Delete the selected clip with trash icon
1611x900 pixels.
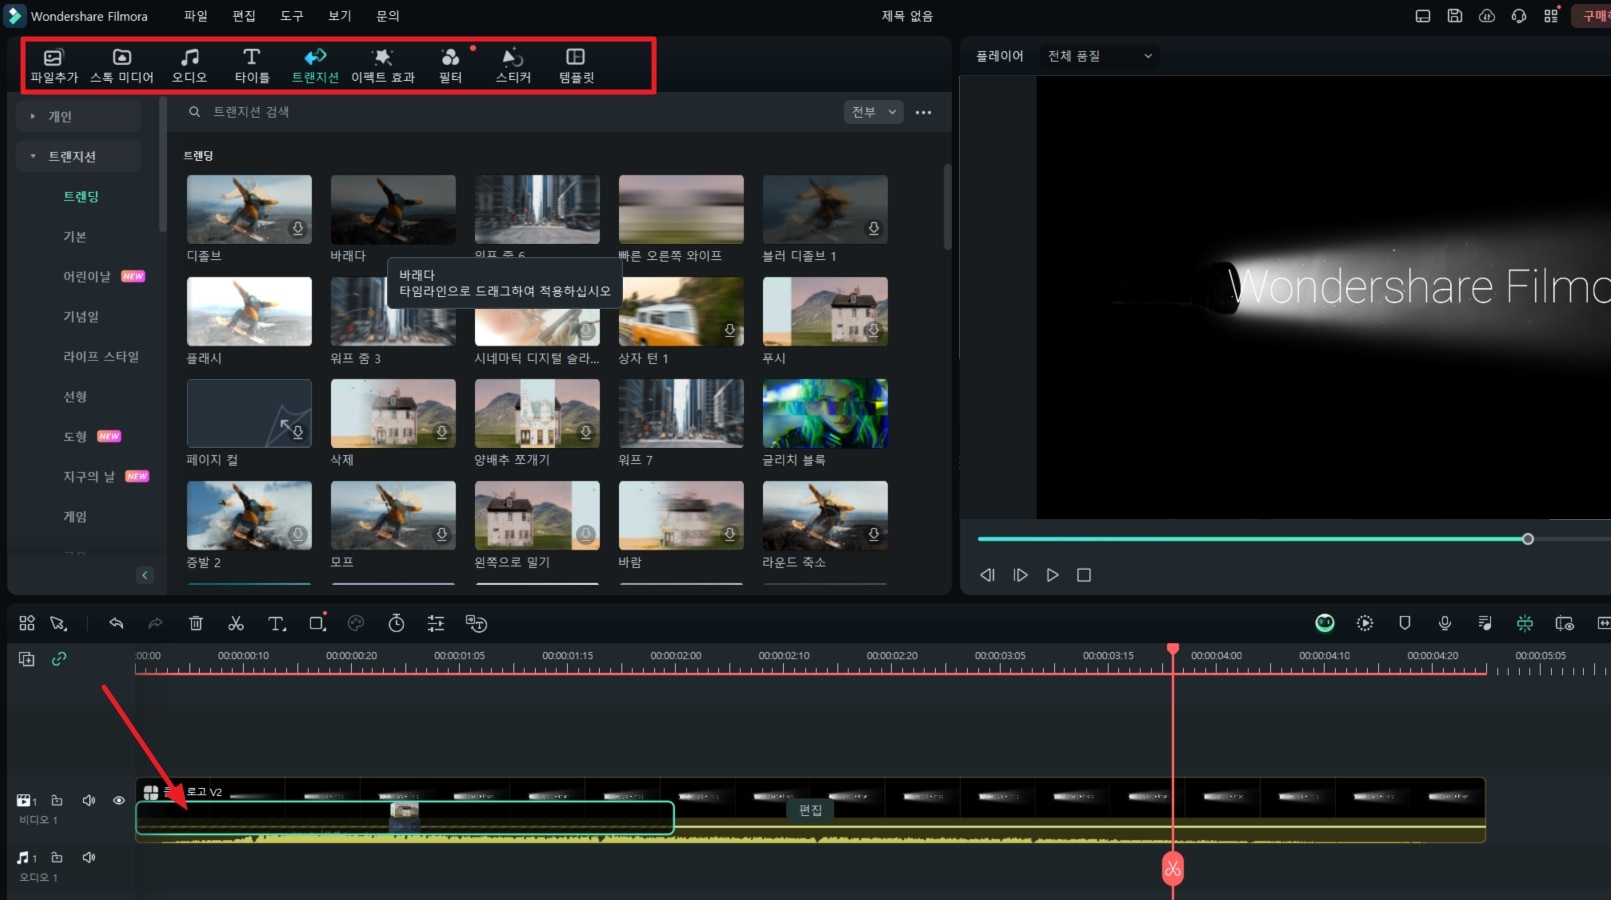(196, 623)
